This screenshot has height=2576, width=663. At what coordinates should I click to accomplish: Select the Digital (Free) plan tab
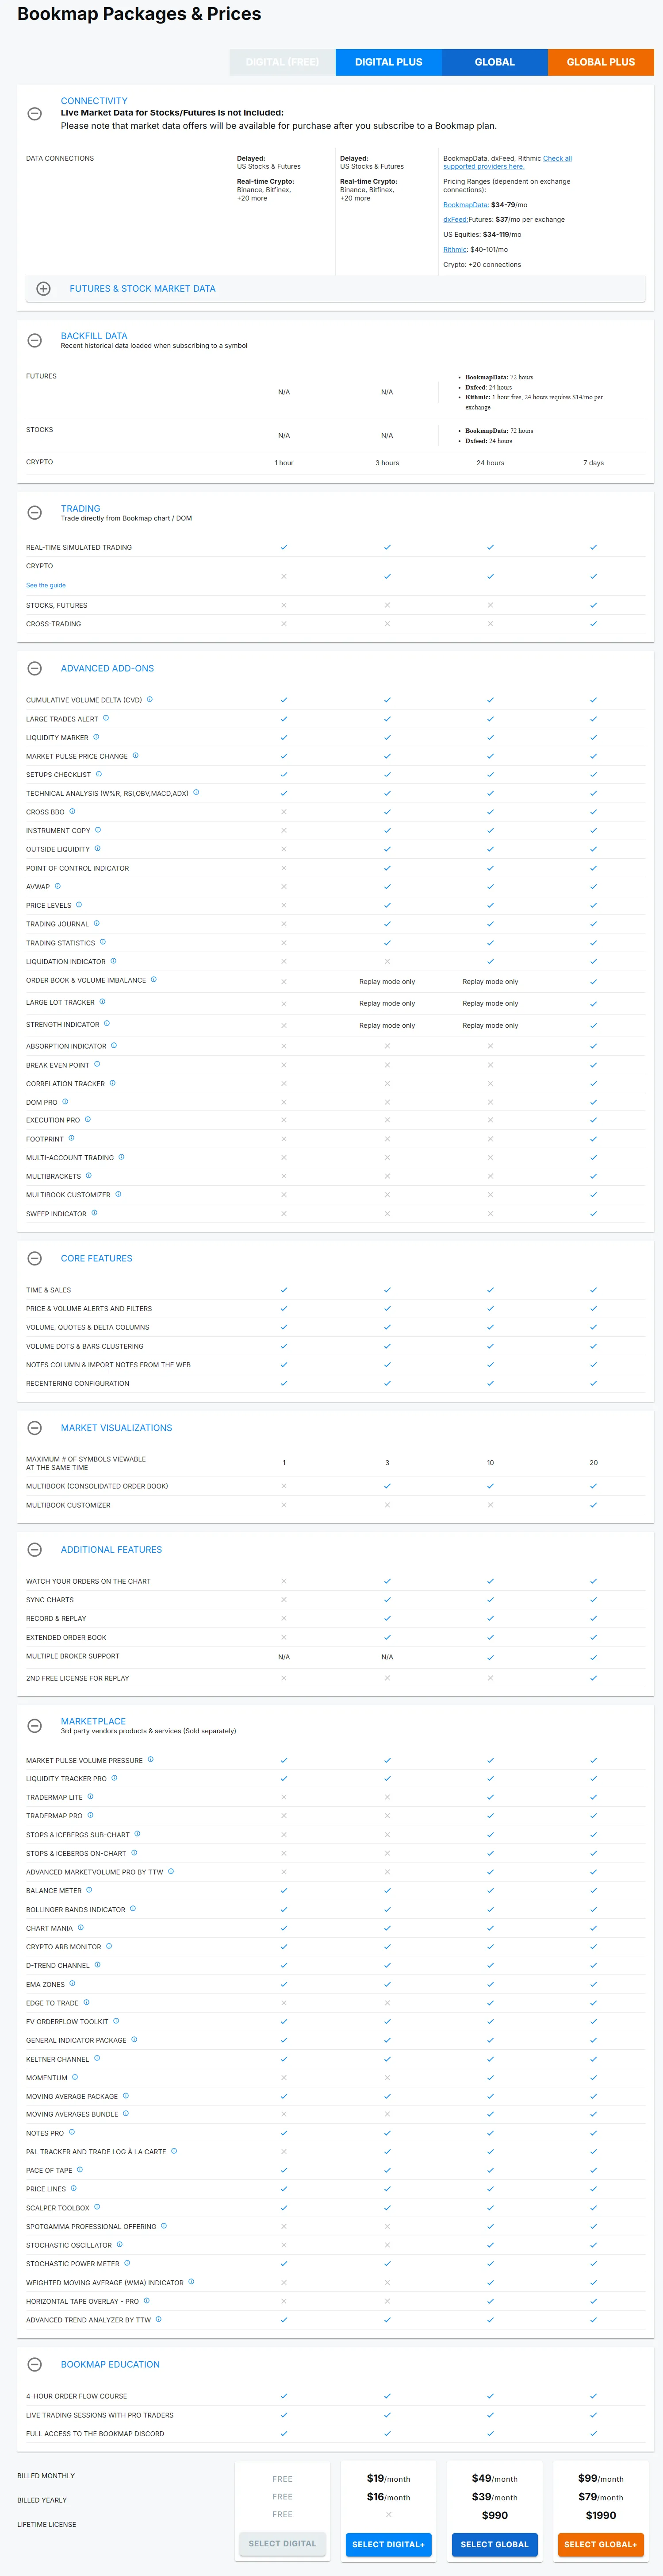coord(283,62)
